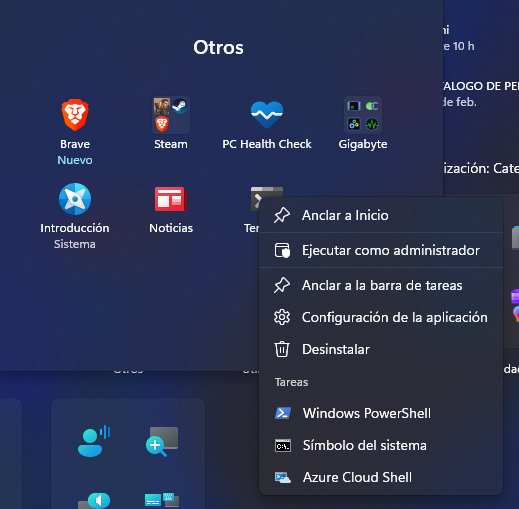Open Símbolo del sistema task
Image resolution: width=519 pixels, height=509 pixels.
coord(381,445)
